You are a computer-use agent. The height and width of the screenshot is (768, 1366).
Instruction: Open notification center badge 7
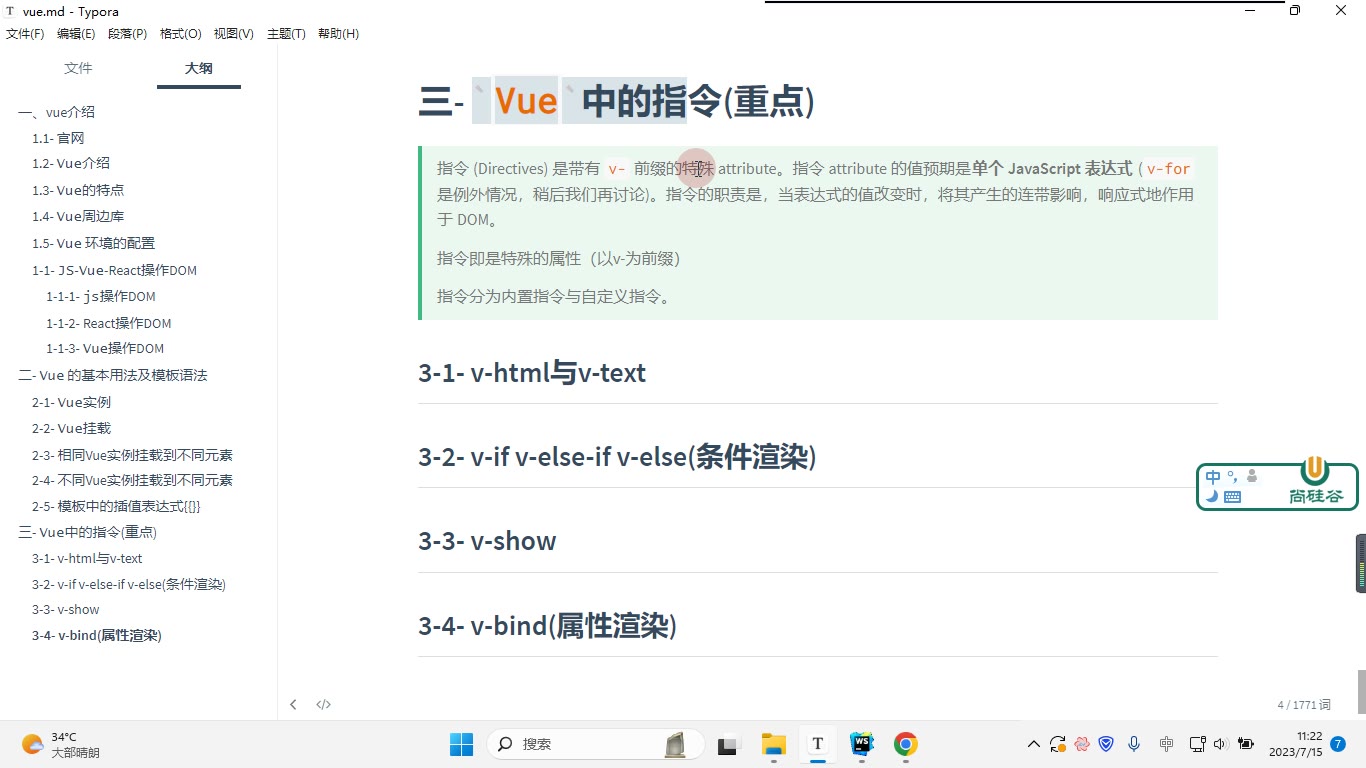click(x=1338, y=744)
